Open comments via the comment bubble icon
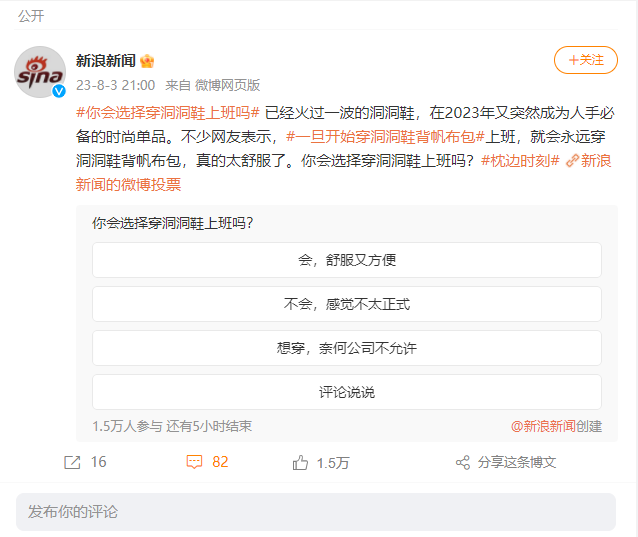Image resolution: width=638 pixels, height=537 pixels. [195, 462]
